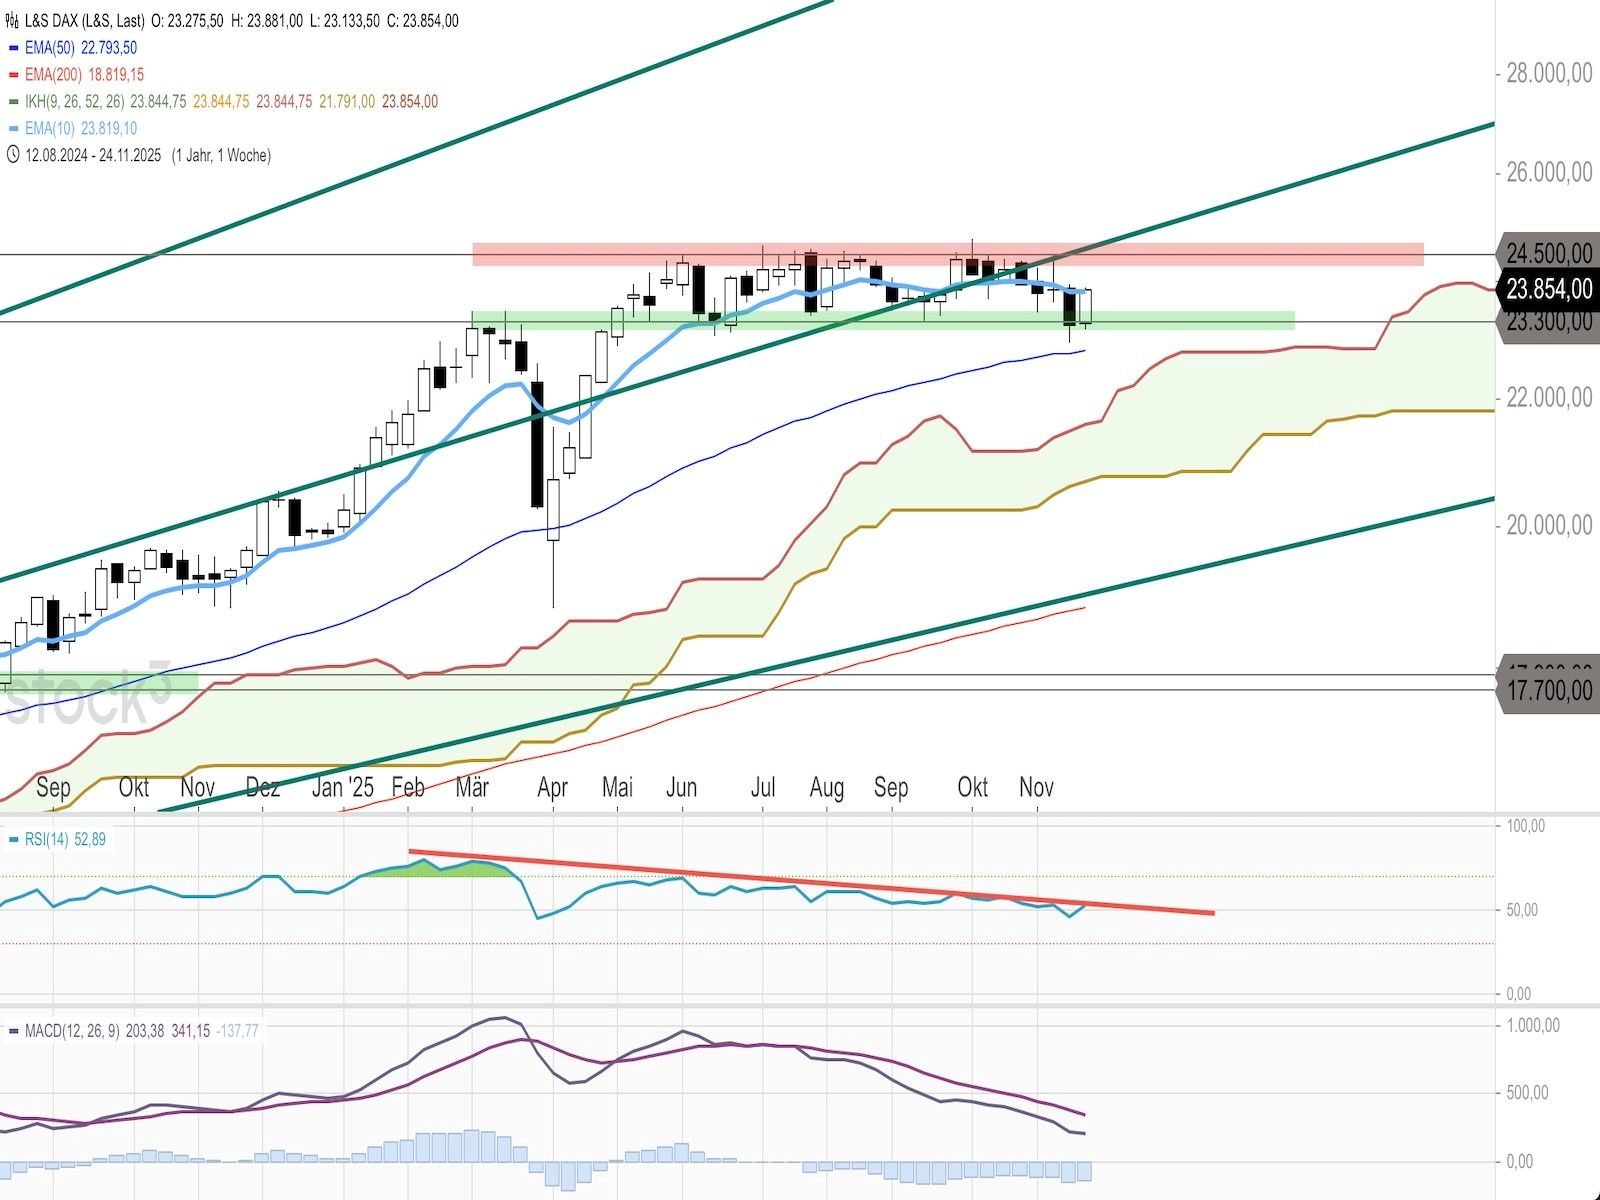Viewport: 1600px width, 1200px height.
Task: Click the current price label 23.854,00
Action: tap(1548, 289)
